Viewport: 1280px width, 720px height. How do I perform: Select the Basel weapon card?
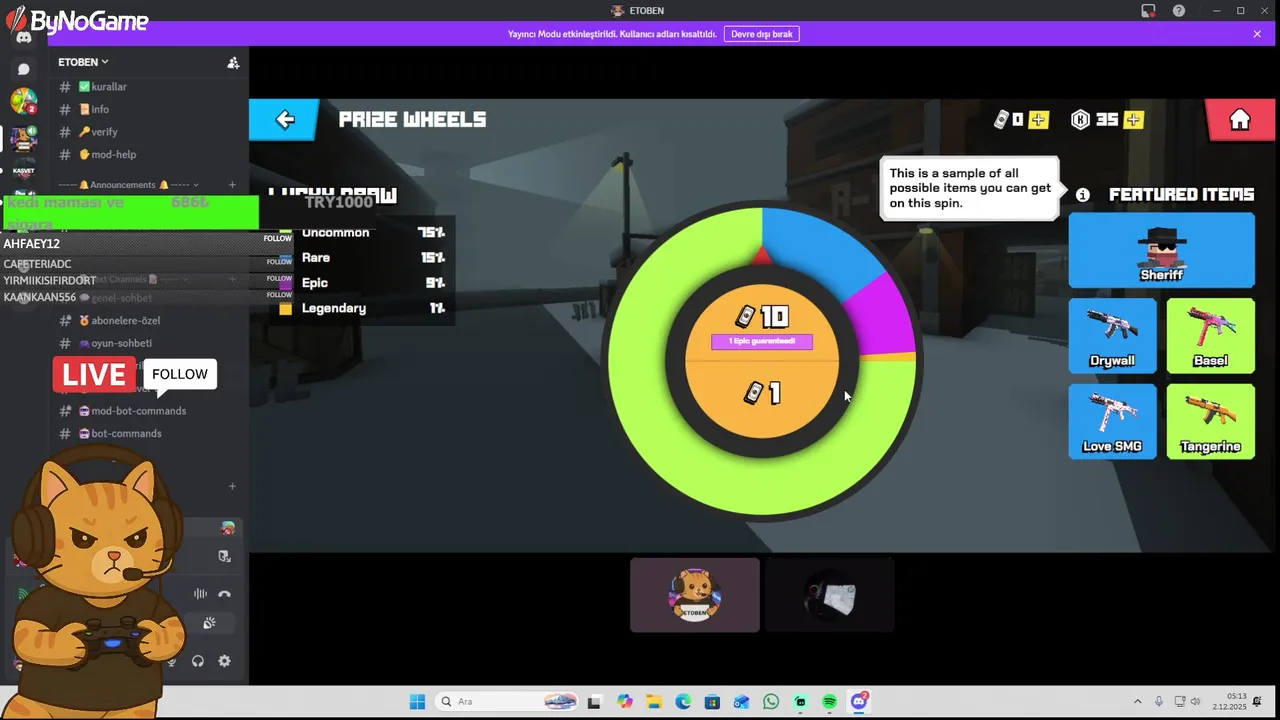pos(1210,336)
